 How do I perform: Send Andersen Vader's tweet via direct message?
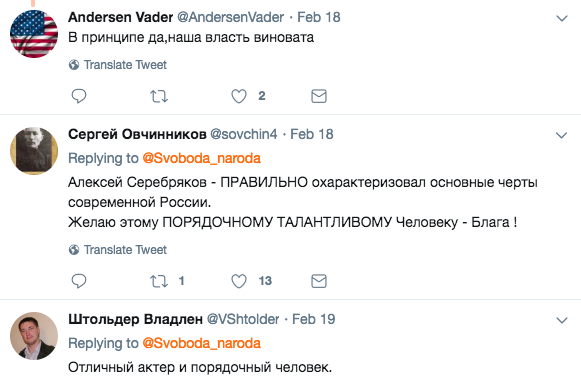tap(319, 96)
